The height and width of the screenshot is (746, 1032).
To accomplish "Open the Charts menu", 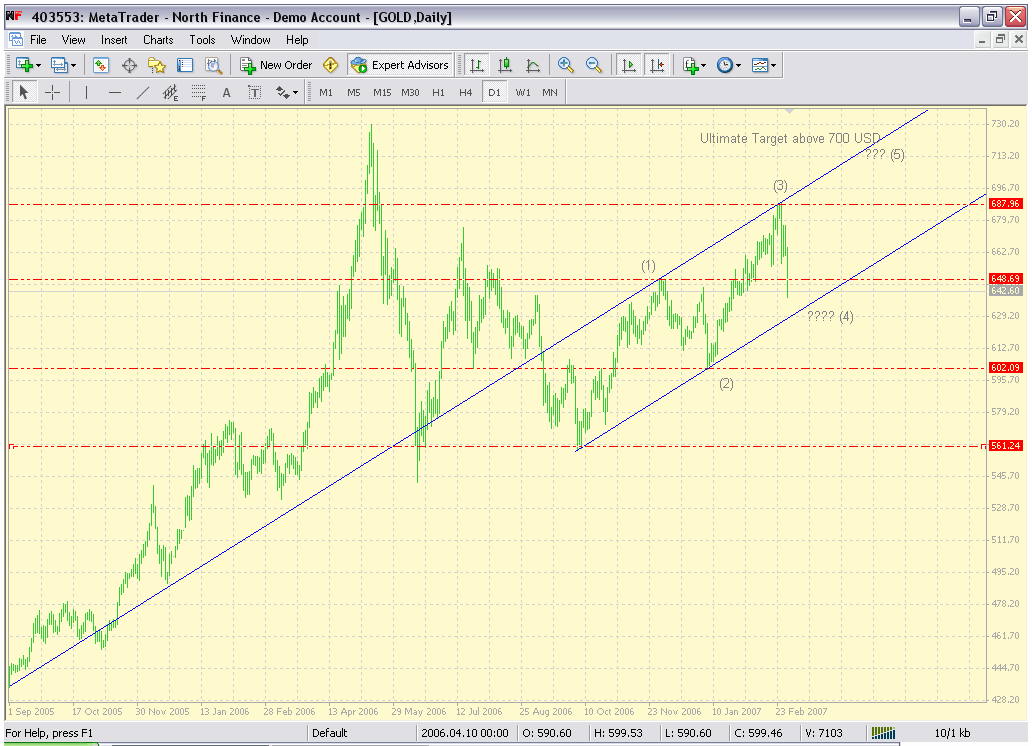I will pos(159,40).
